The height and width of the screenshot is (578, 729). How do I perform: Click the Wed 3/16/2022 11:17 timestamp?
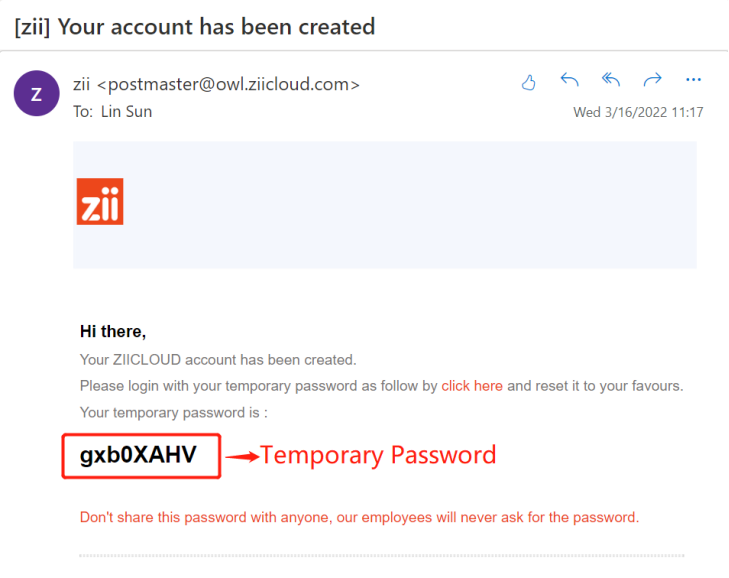638,112
